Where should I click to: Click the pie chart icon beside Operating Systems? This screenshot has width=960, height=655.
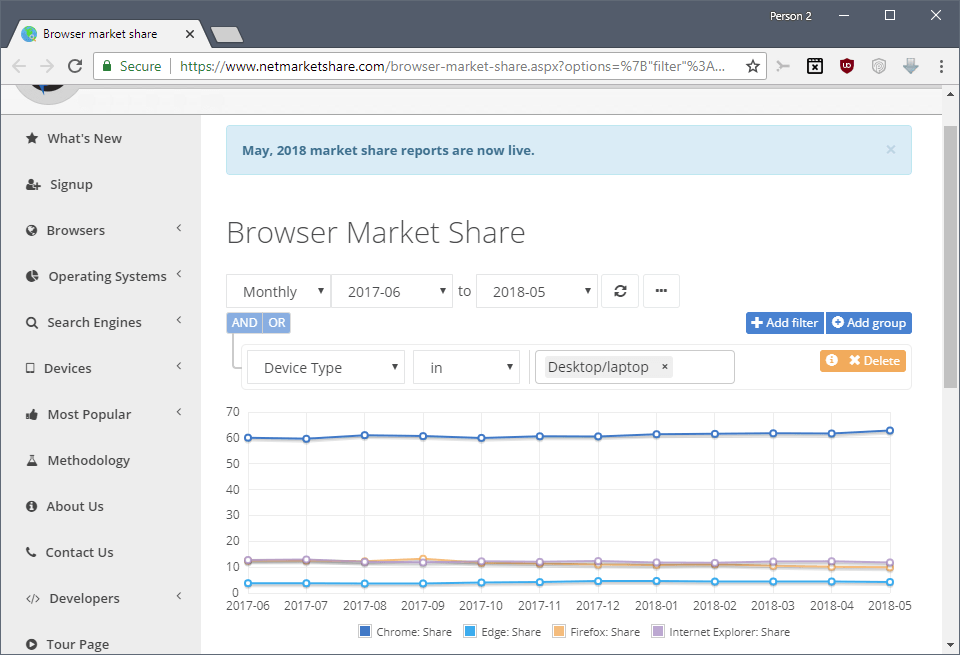32,276
